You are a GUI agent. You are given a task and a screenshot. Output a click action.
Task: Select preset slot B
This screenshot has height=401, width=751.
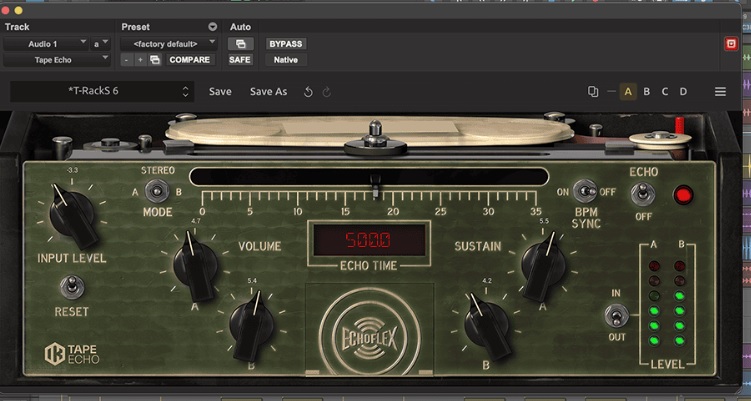647,92
